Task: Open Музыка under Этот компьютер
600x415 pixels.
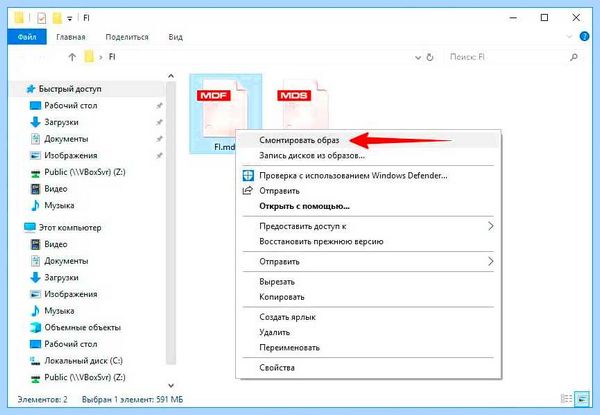Action: point(52,311)
